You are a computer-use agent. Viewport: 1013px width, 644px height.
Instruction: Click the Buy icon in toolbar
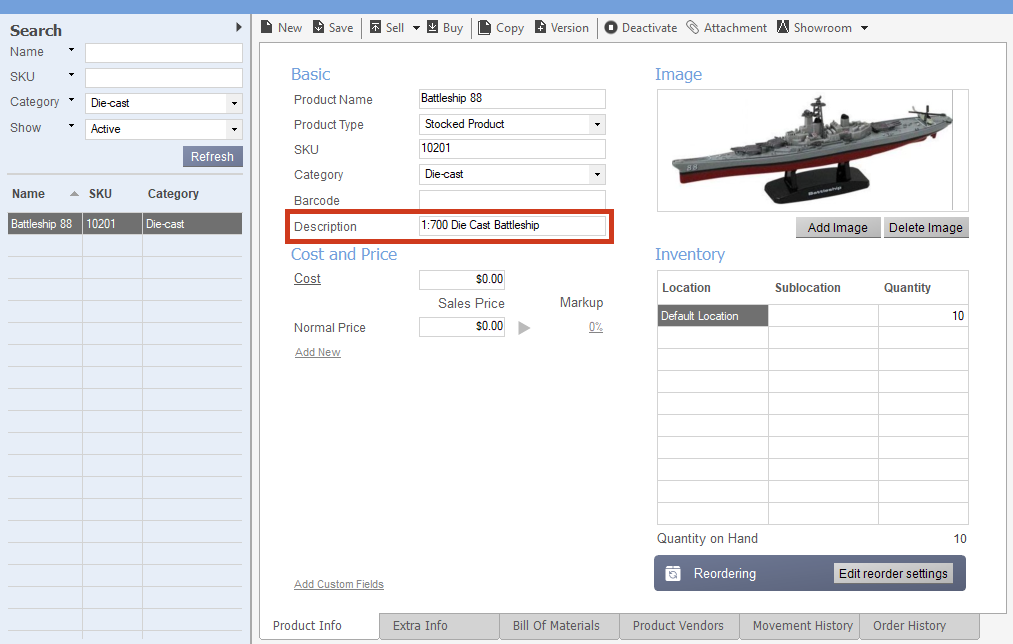[x=433, y=27]
